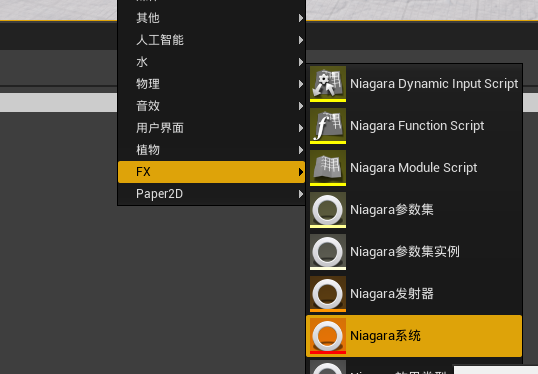The image size is (538, 374).
Task: Choose Niagara参数集实例 from the FX submenu
Action: 414,252
